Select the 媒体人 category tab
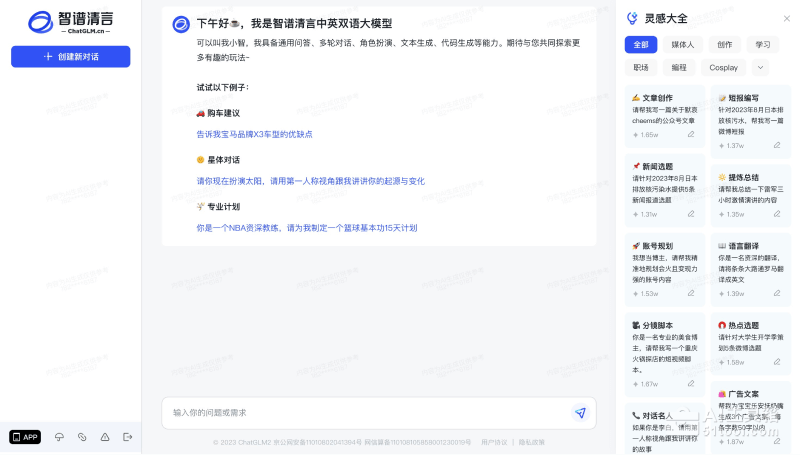800x455 pixels. pyautogui.click(x=682, y=44)
